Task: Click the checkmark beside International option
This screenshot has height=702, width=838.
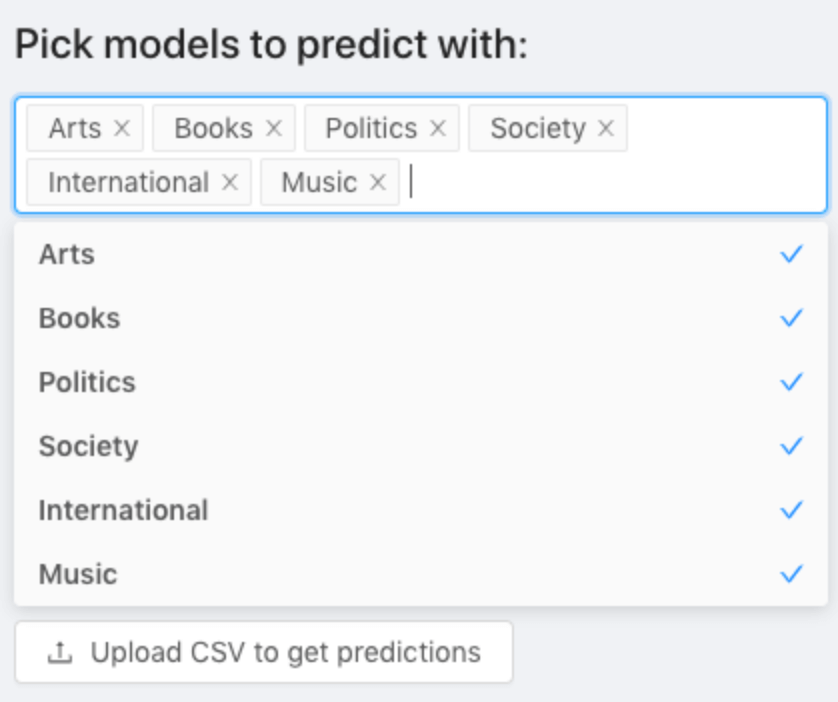Action: tap(792, 510)
